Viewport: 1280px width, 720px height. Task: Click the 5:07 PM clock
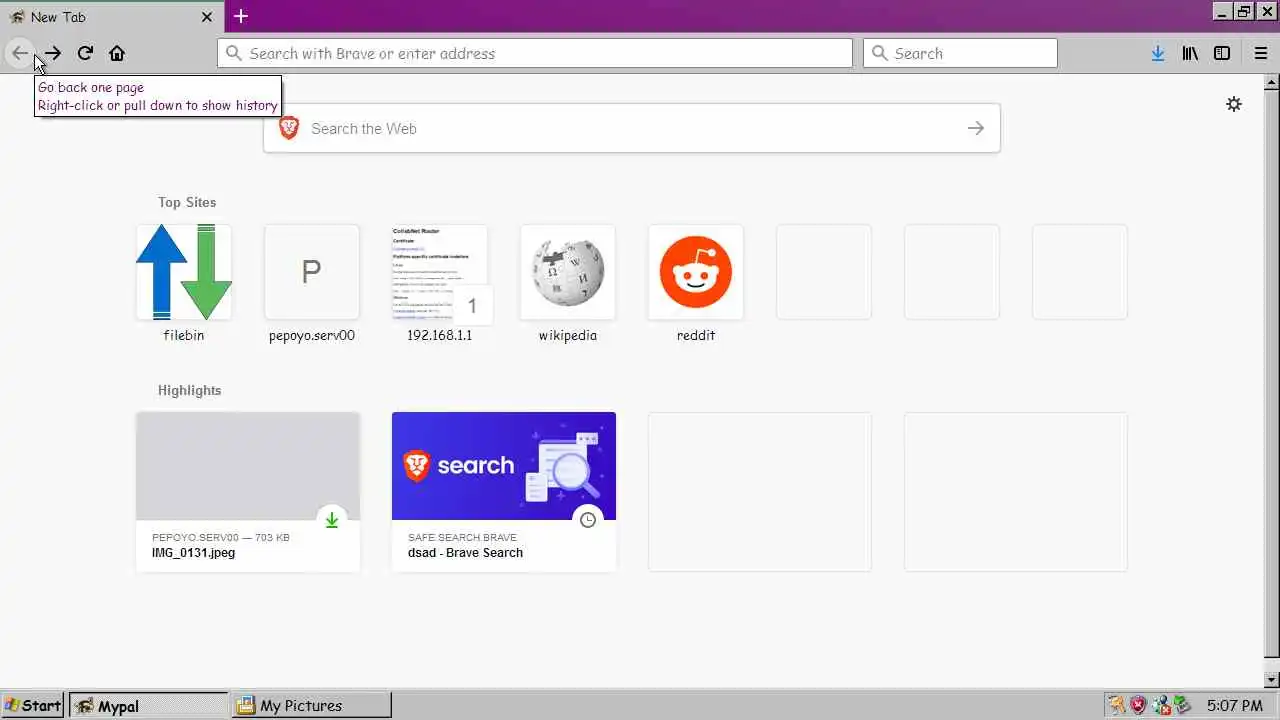pos(1235,705)
